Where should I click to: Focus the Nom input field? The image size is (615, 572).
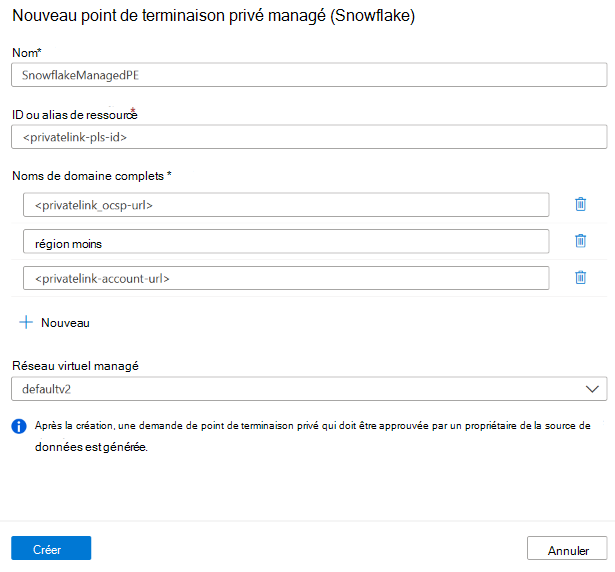coord(309,75)
